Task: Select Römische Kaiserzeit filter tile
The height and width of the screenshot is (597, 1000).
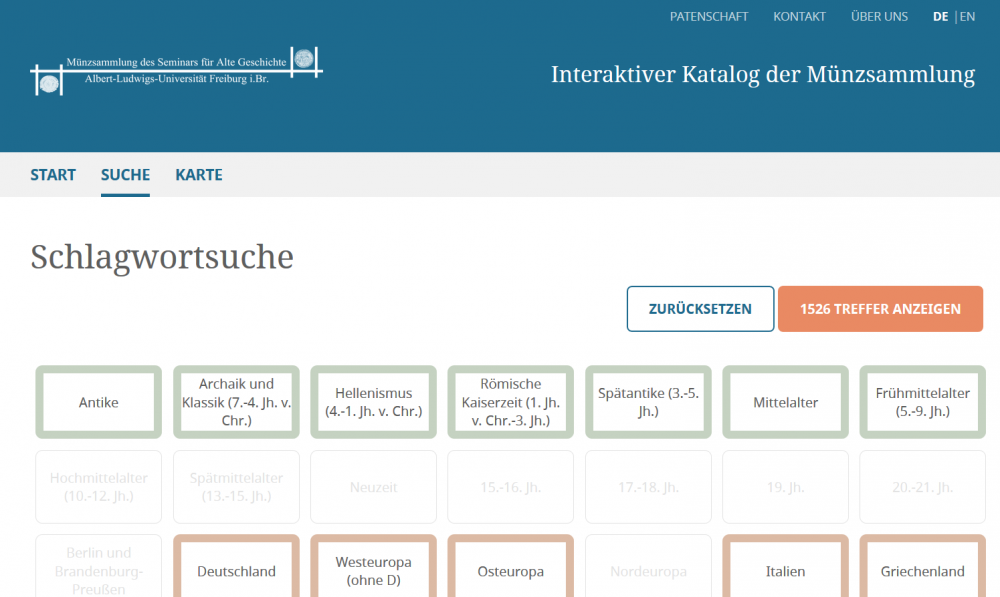Action: pos(511,402)
